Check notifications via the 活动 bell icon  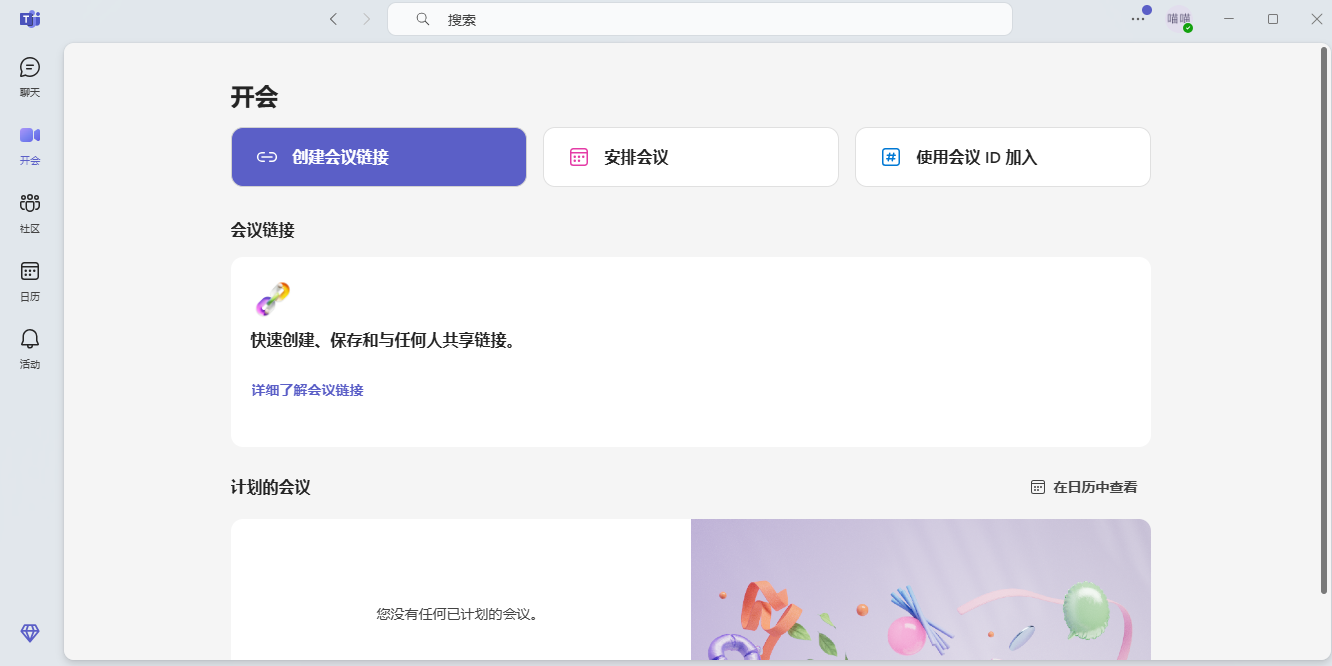click(x=29, y=347)
